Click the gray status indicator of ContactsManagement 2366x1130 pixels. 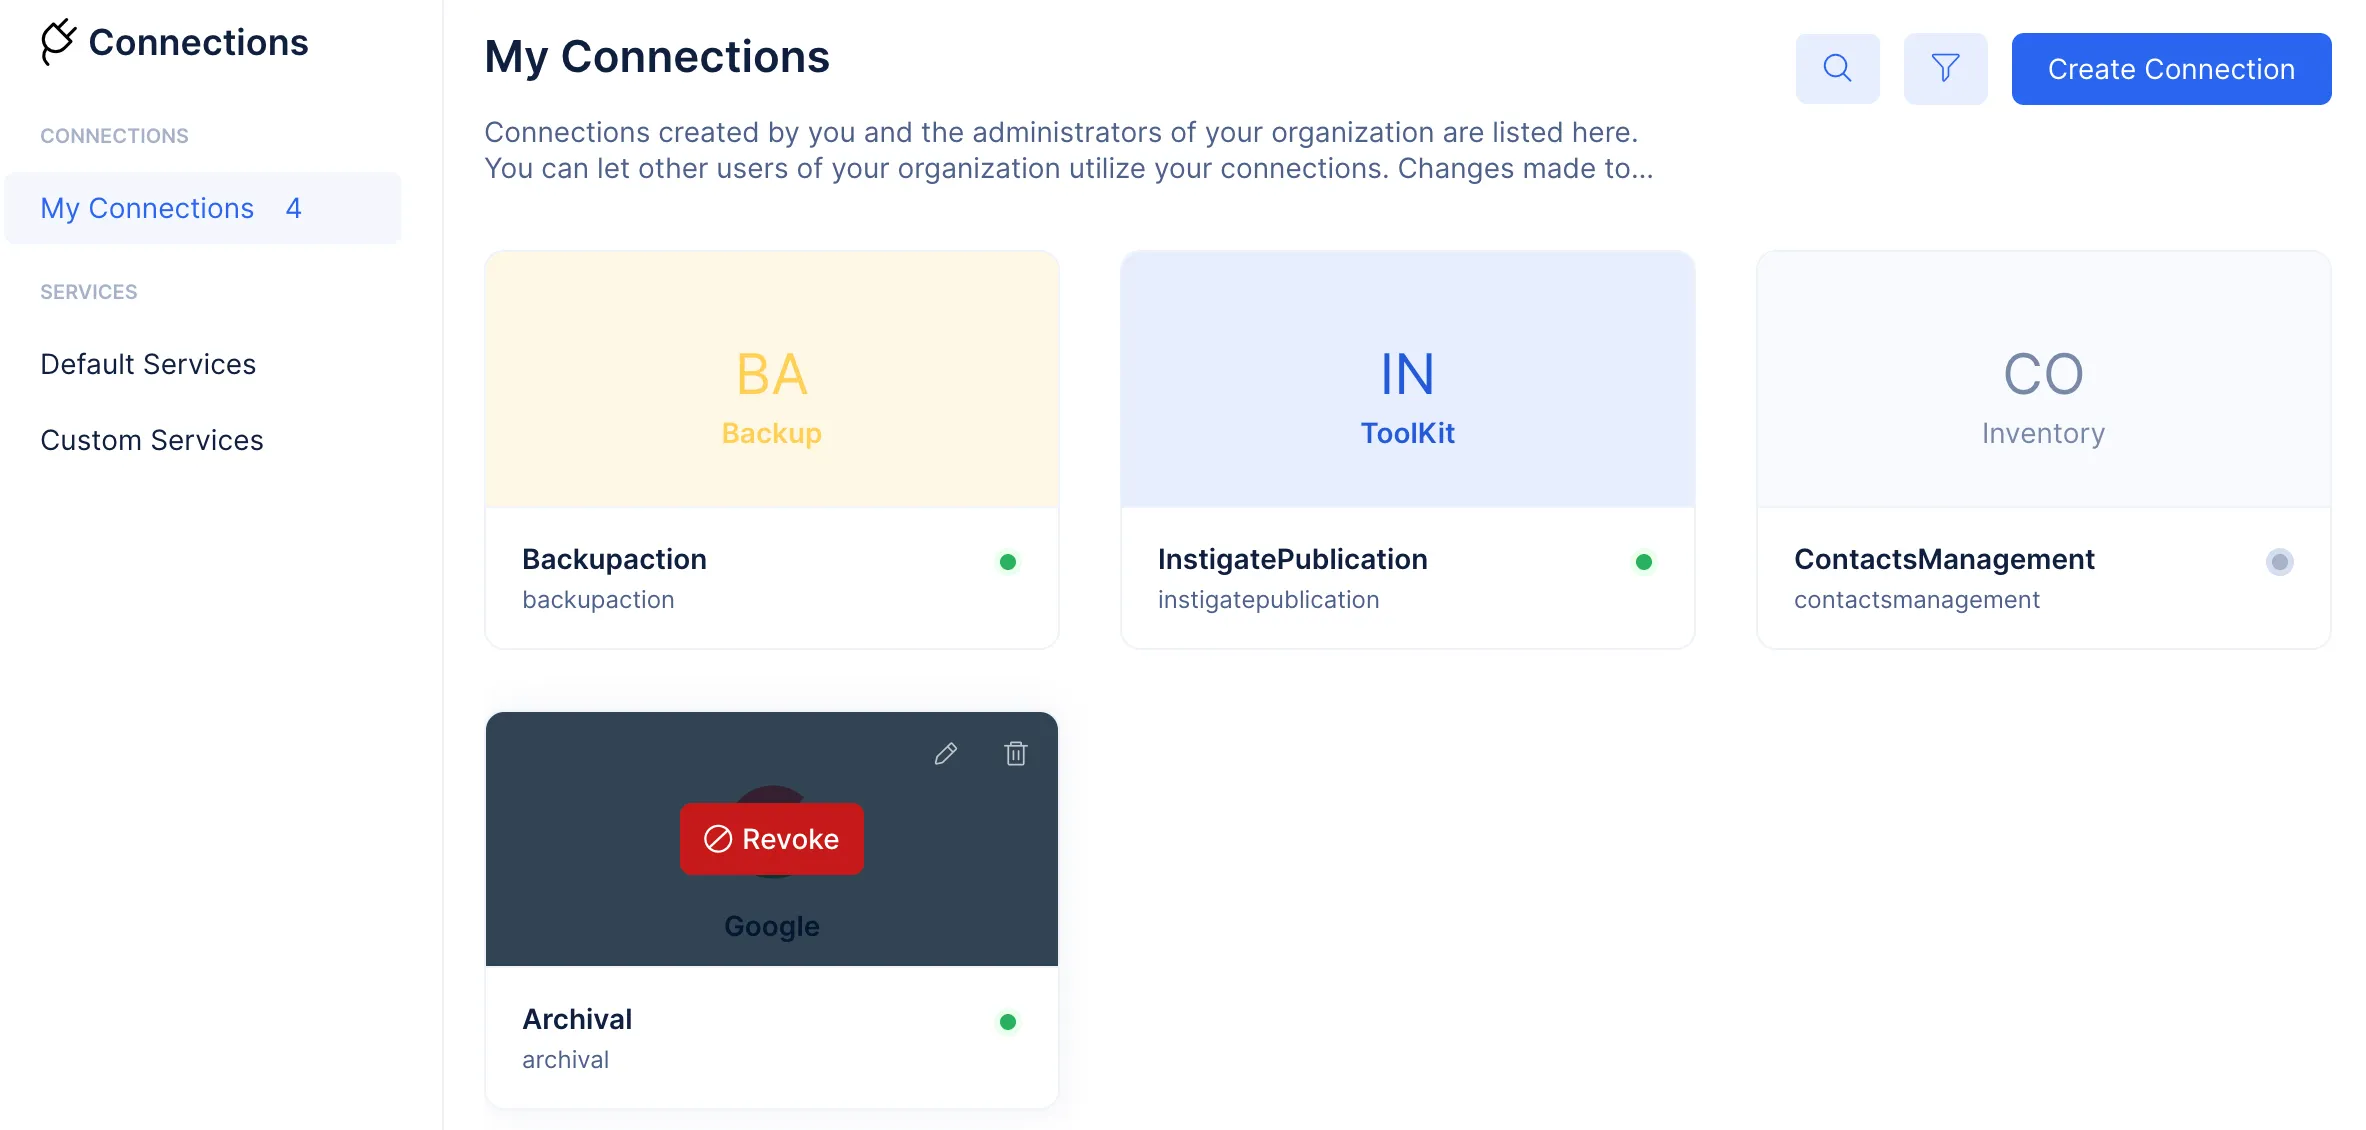point(2280,562)
